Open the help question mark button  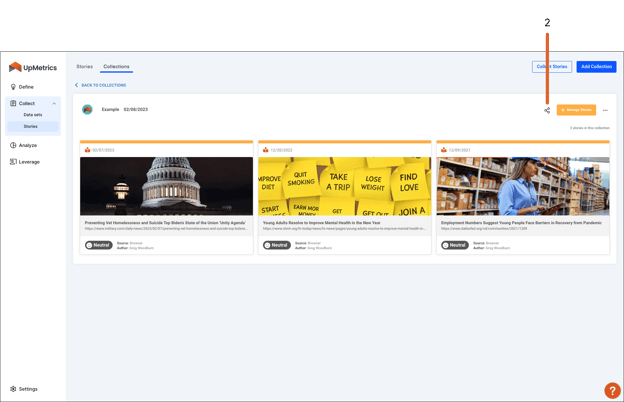tap(612, 390)
